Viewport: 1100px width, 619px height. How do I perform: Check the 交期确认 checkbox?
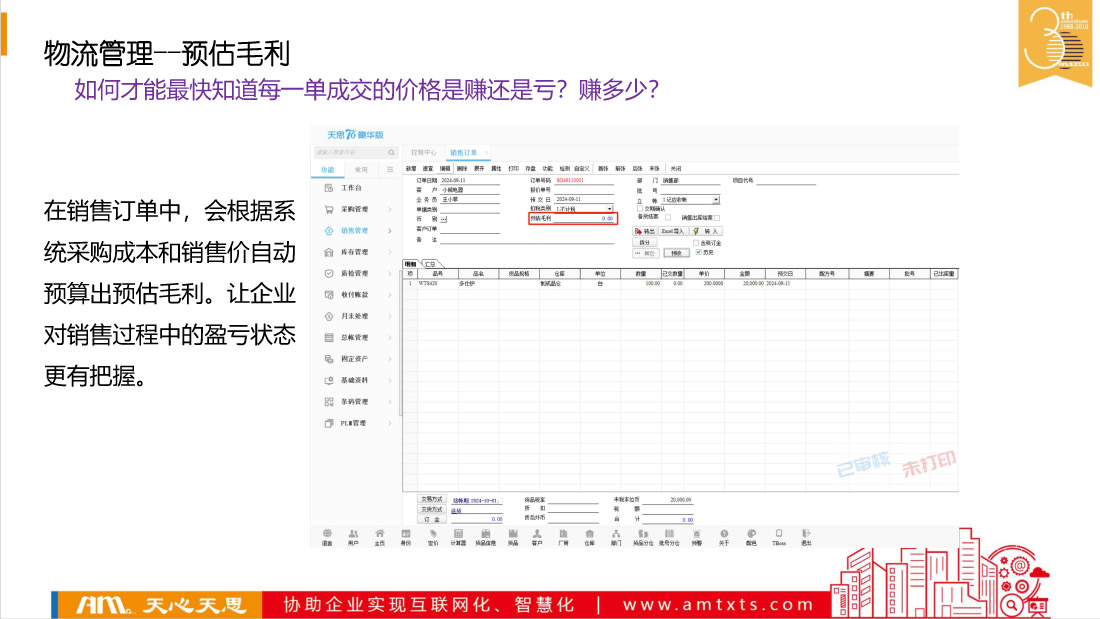tap(640, 208)
